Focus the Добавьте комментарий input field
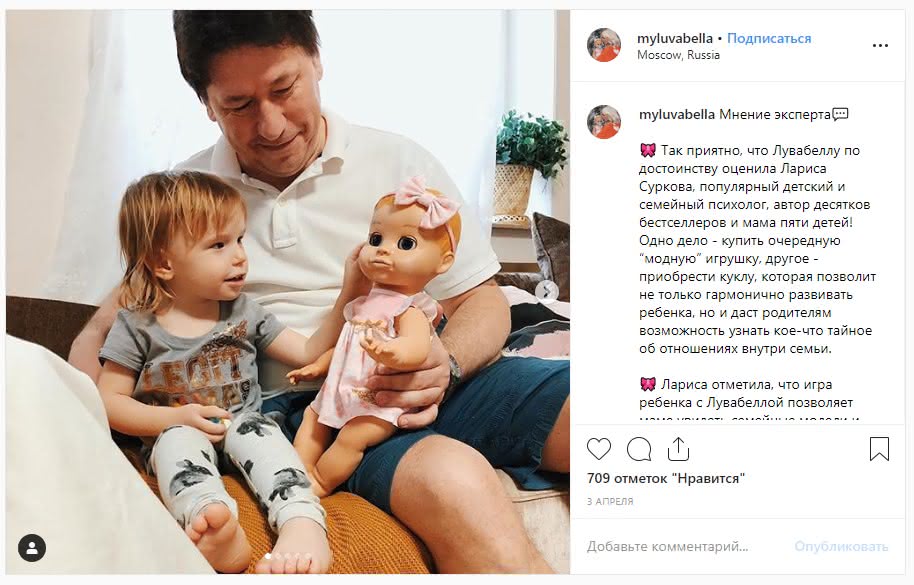Viewport: 914px width, 585px height. [682, 547]
